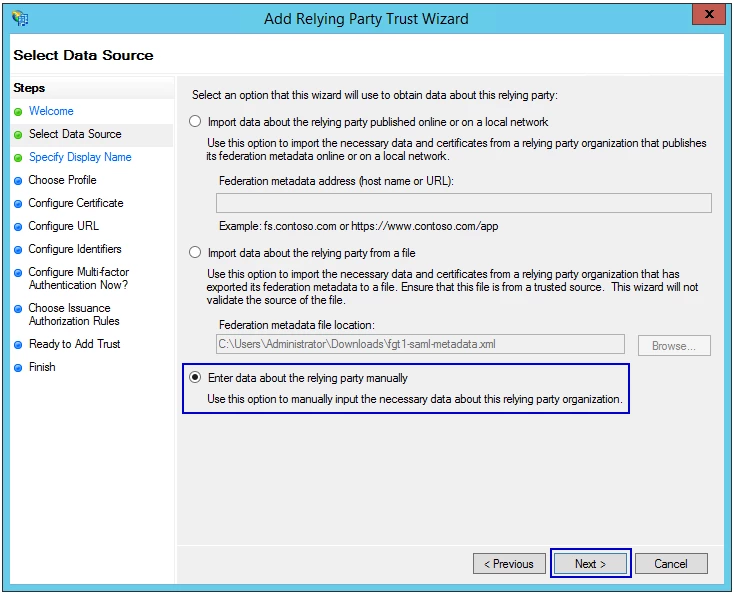
Task: Click the Finish step text
Action: click(42, 367)
